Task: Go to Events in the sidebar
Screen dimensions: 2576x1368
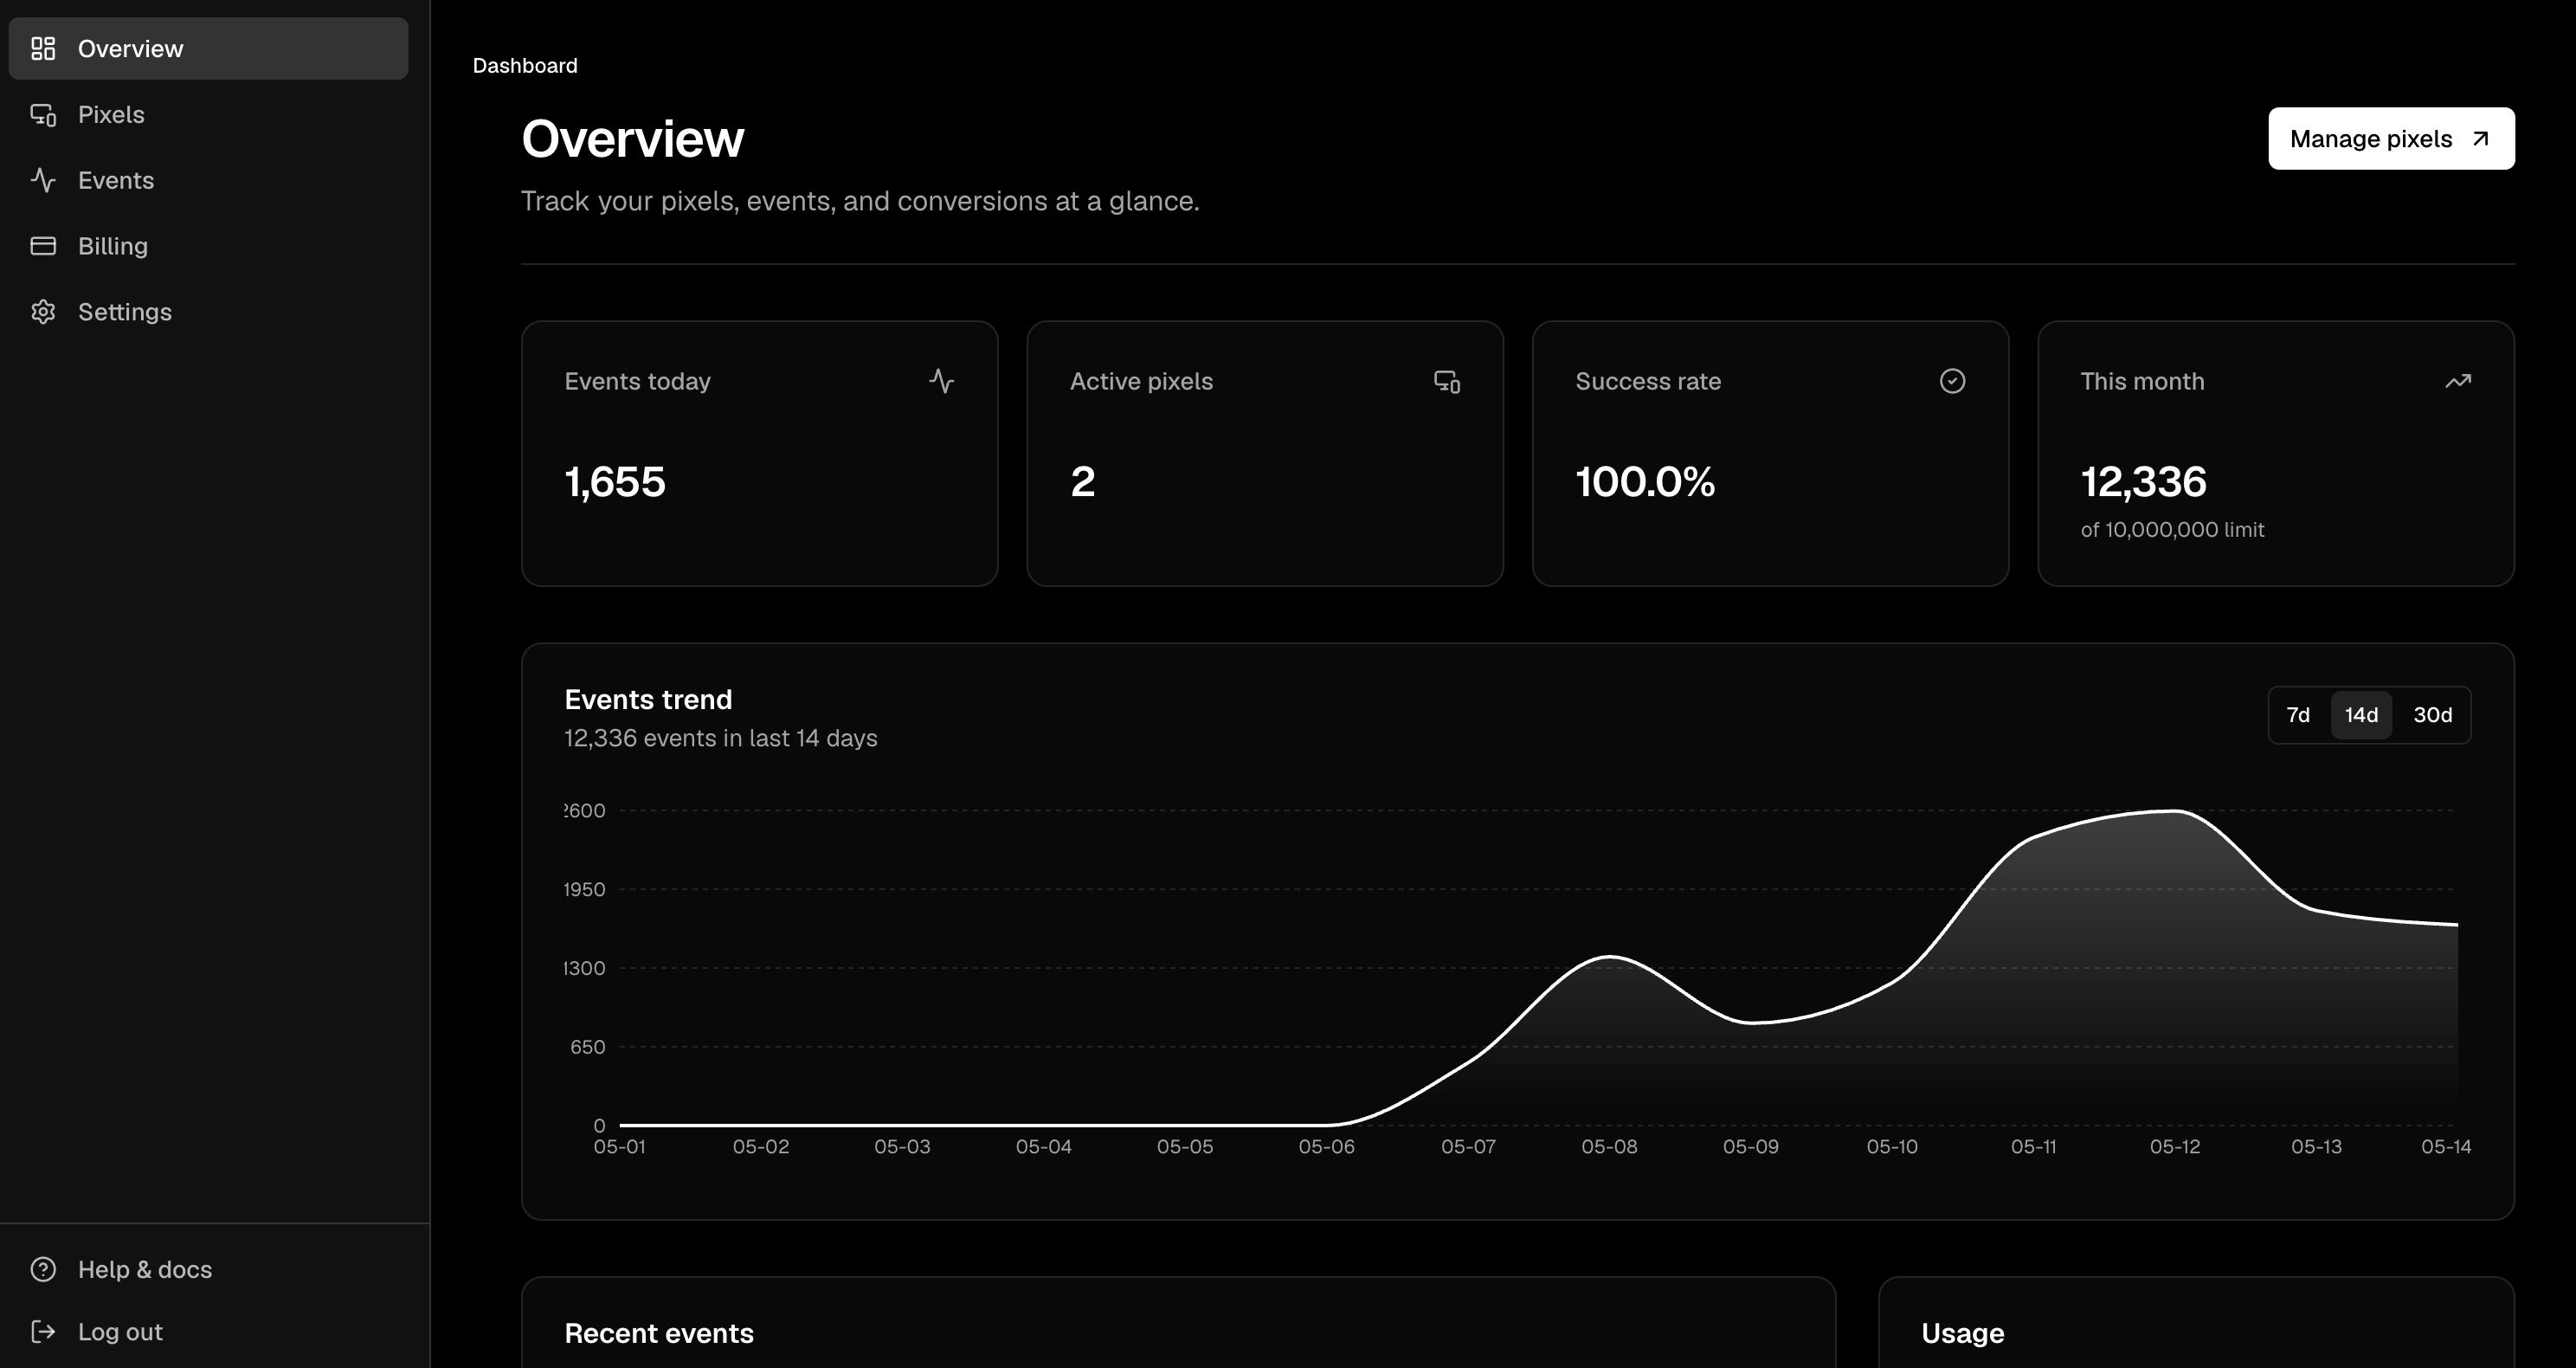Action: [x=208, y=180]
